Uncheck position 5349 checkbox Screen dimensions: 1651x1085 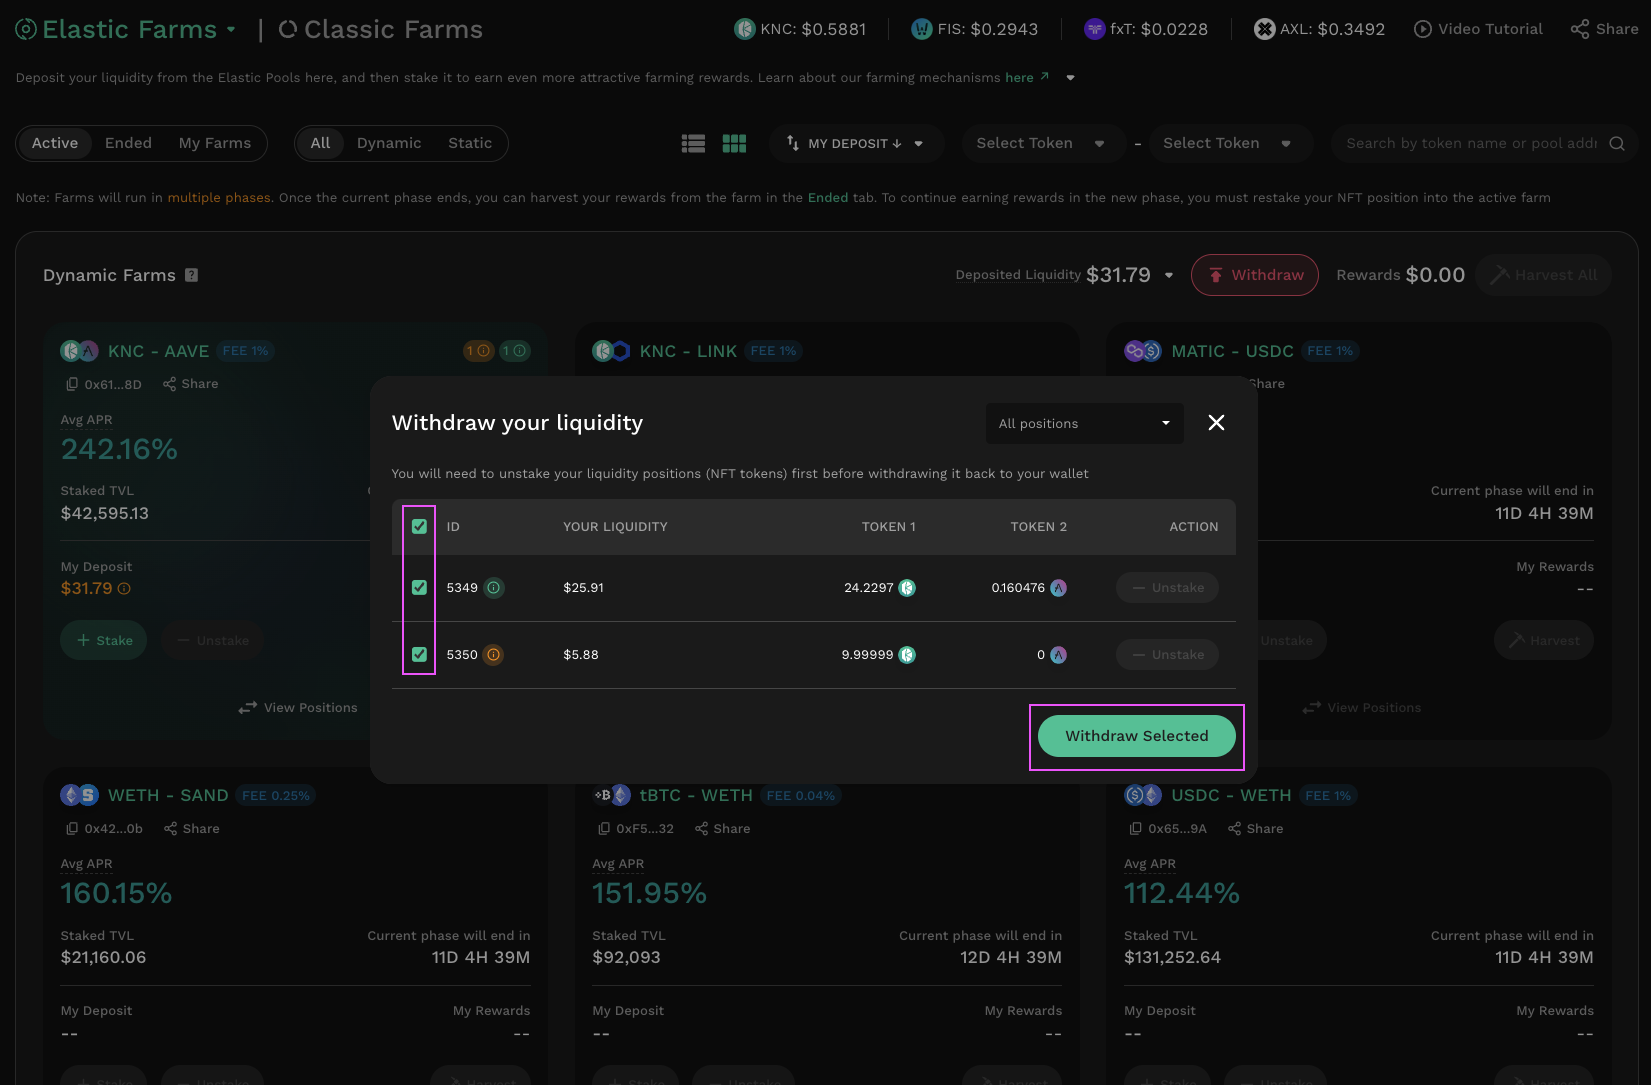point(419,588)
